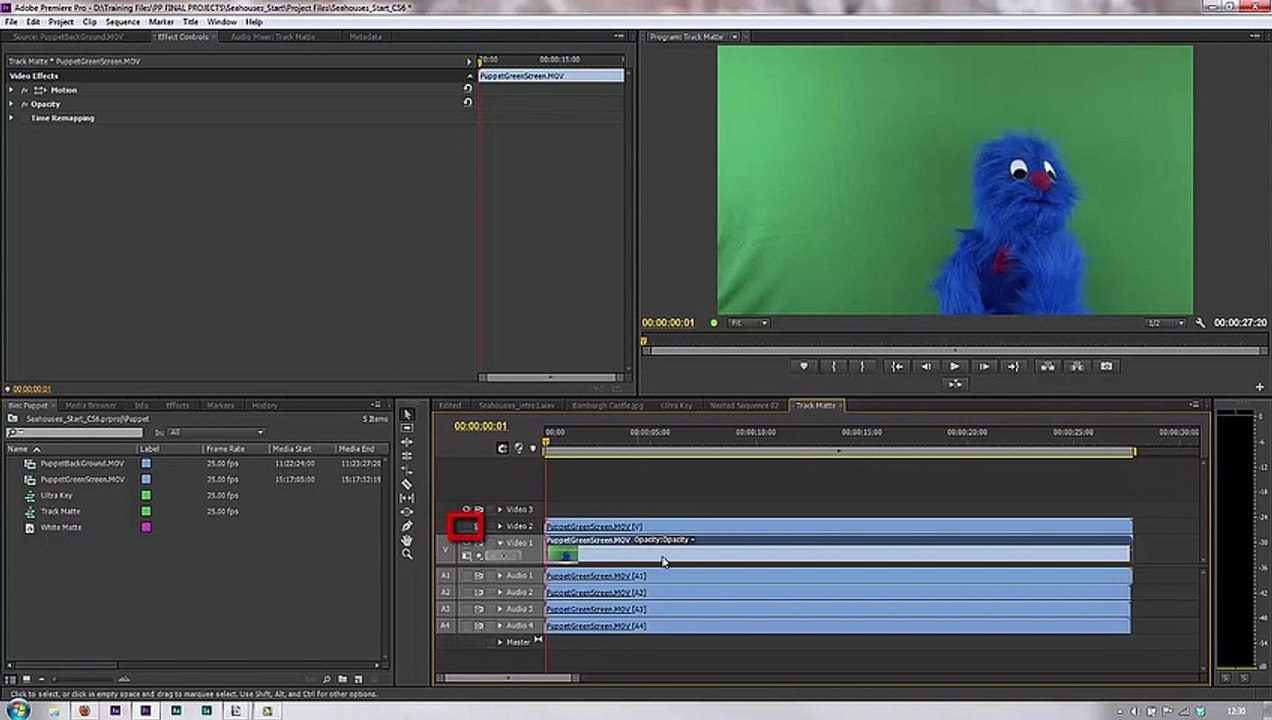Open the Windows Start button
This screenshot has height=720, width=1272.
[18, 711]
